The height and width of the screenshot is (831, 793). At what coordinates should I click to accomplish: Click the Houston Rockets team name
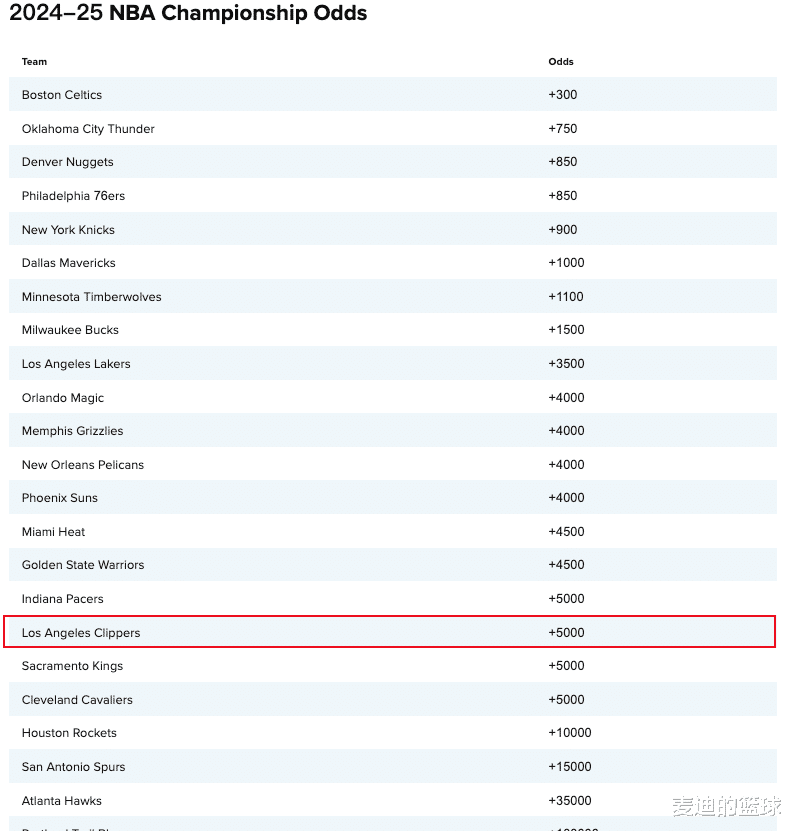coord(69,733)
